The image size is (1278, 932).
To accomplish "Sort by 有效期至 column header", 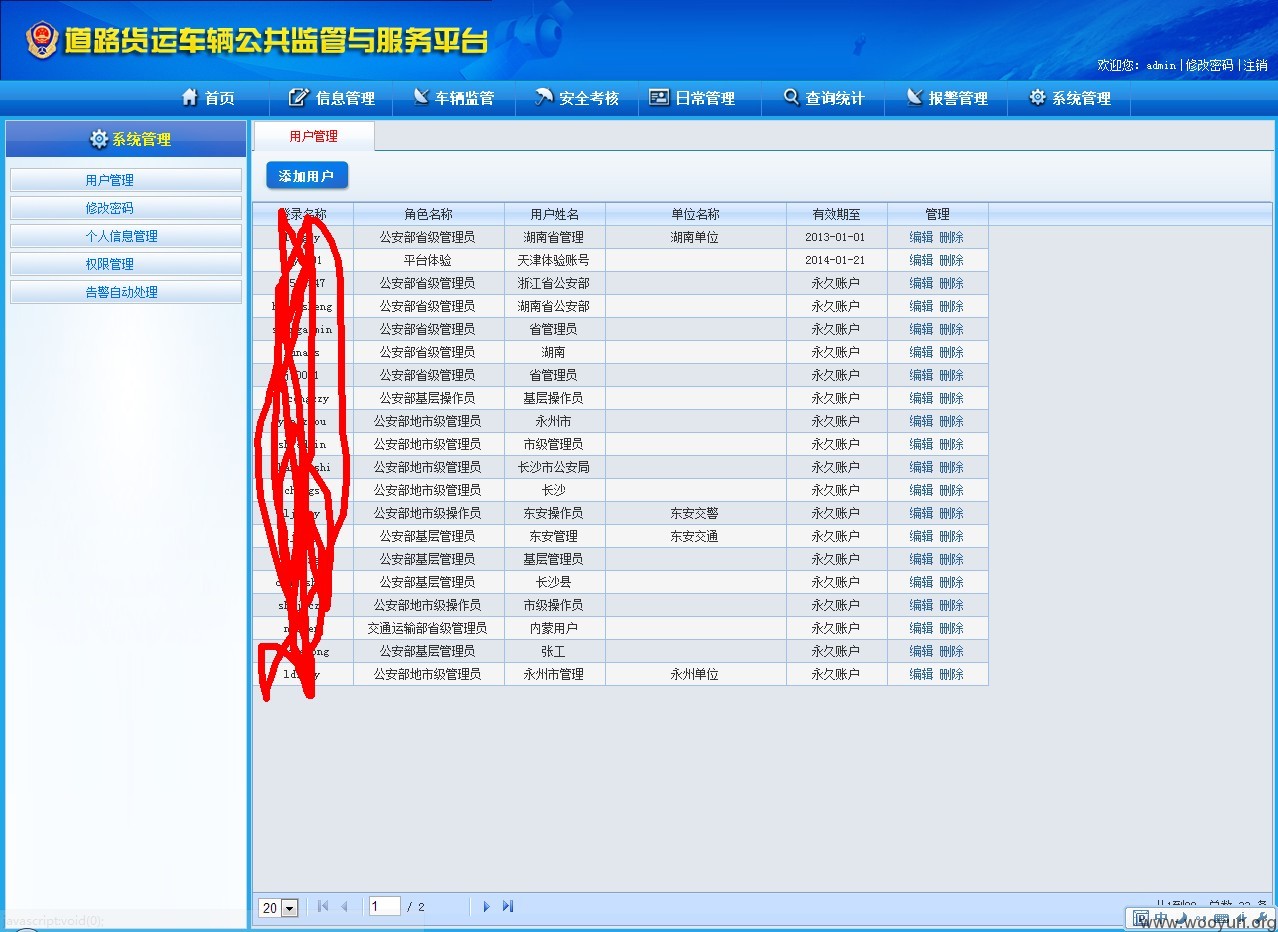I will [836, 214].
